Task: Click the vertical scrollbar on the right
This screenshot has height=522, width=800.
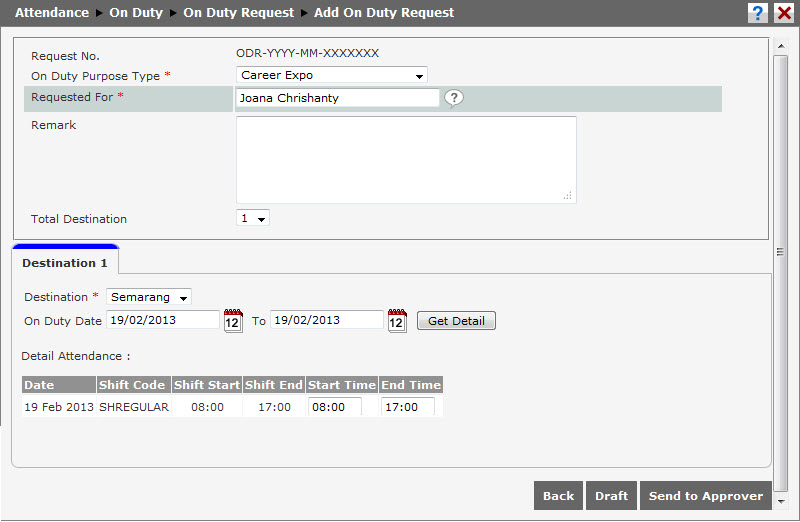Action: tap(782, 250)
